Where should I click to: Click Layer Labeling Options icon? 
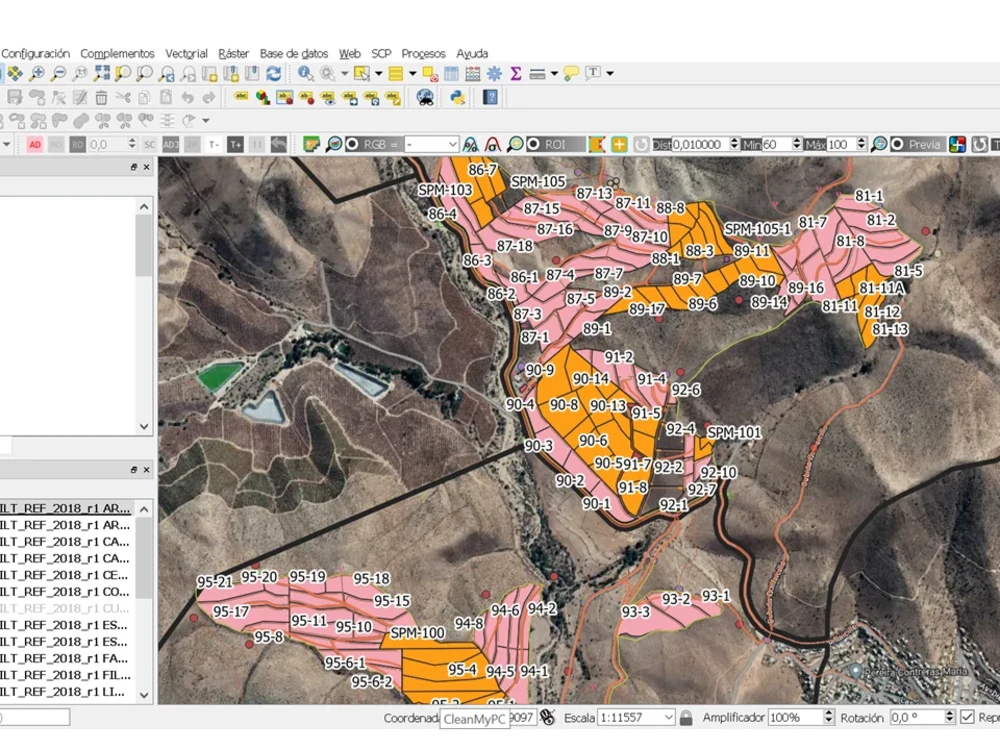pyautogui.click(x=241, y=98)
